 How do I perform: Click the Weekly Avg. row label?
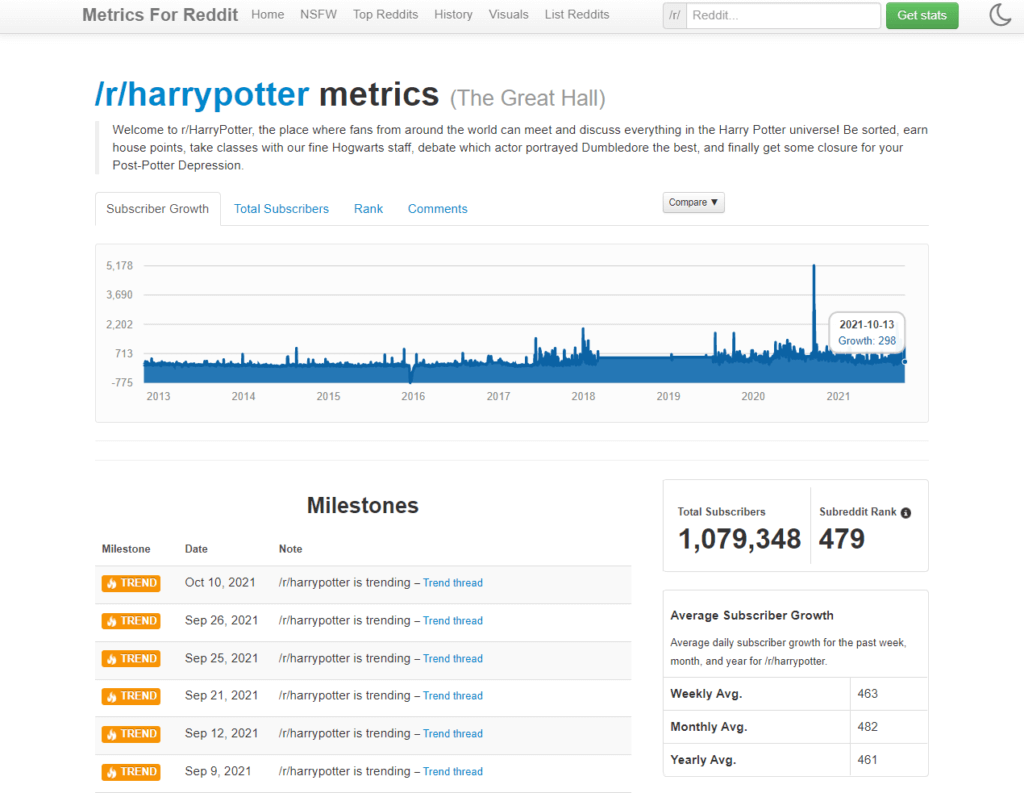tap(706, 694)
